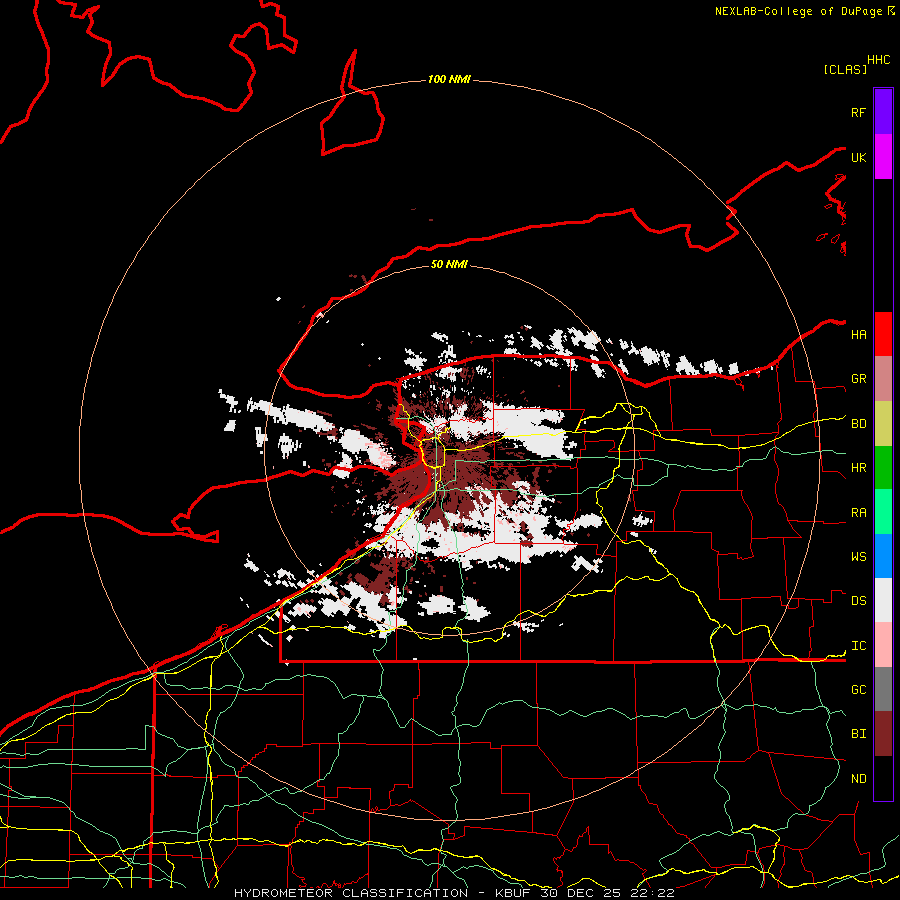Click the 'HYDROMETEOR CLASSIFICATION' title text
The height and width of the screenshot is (900, 900).
pyautogui.click(x=351, y=893)
